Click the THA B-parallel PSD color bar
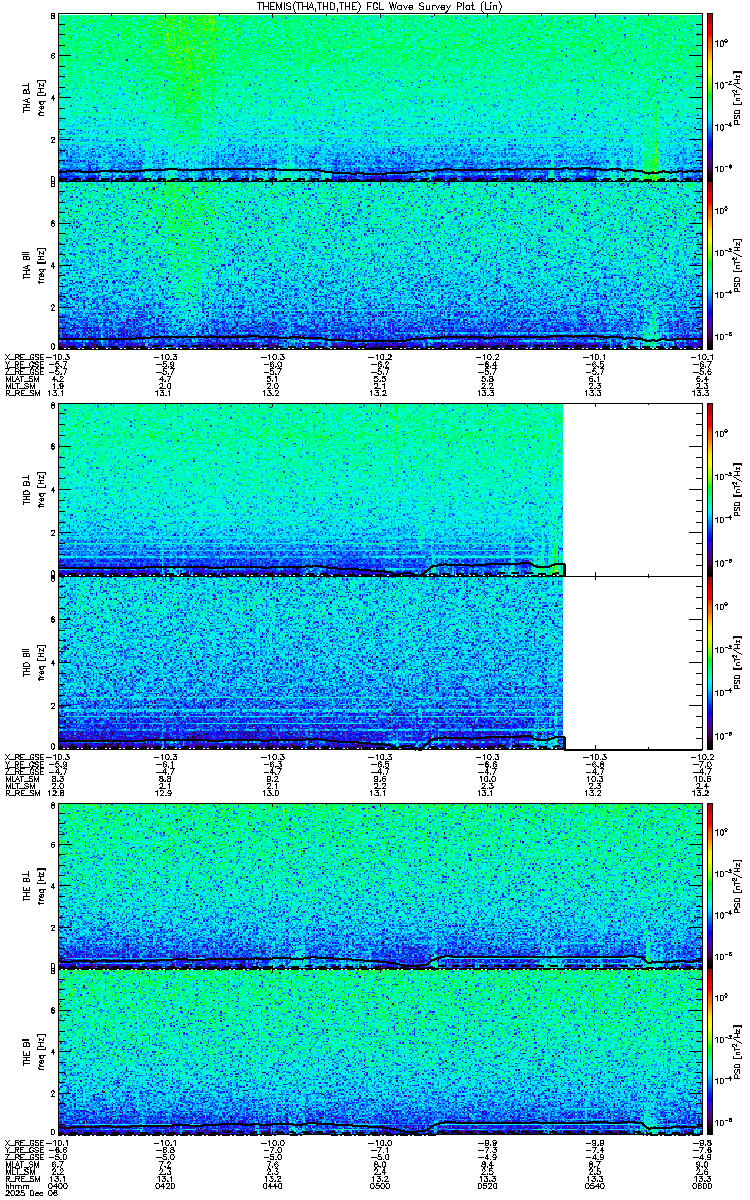This screenshot has height=1200, width=750. (710, 264)
